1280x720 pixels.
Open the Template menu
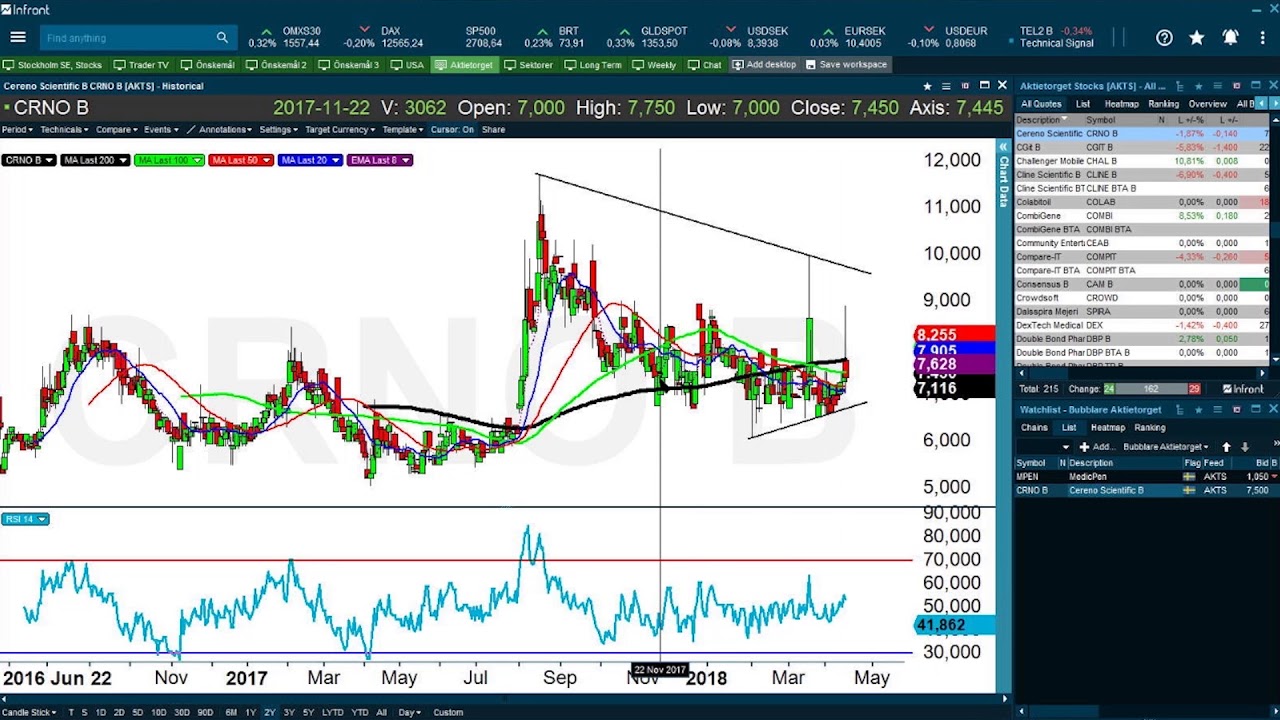(402, 129)
